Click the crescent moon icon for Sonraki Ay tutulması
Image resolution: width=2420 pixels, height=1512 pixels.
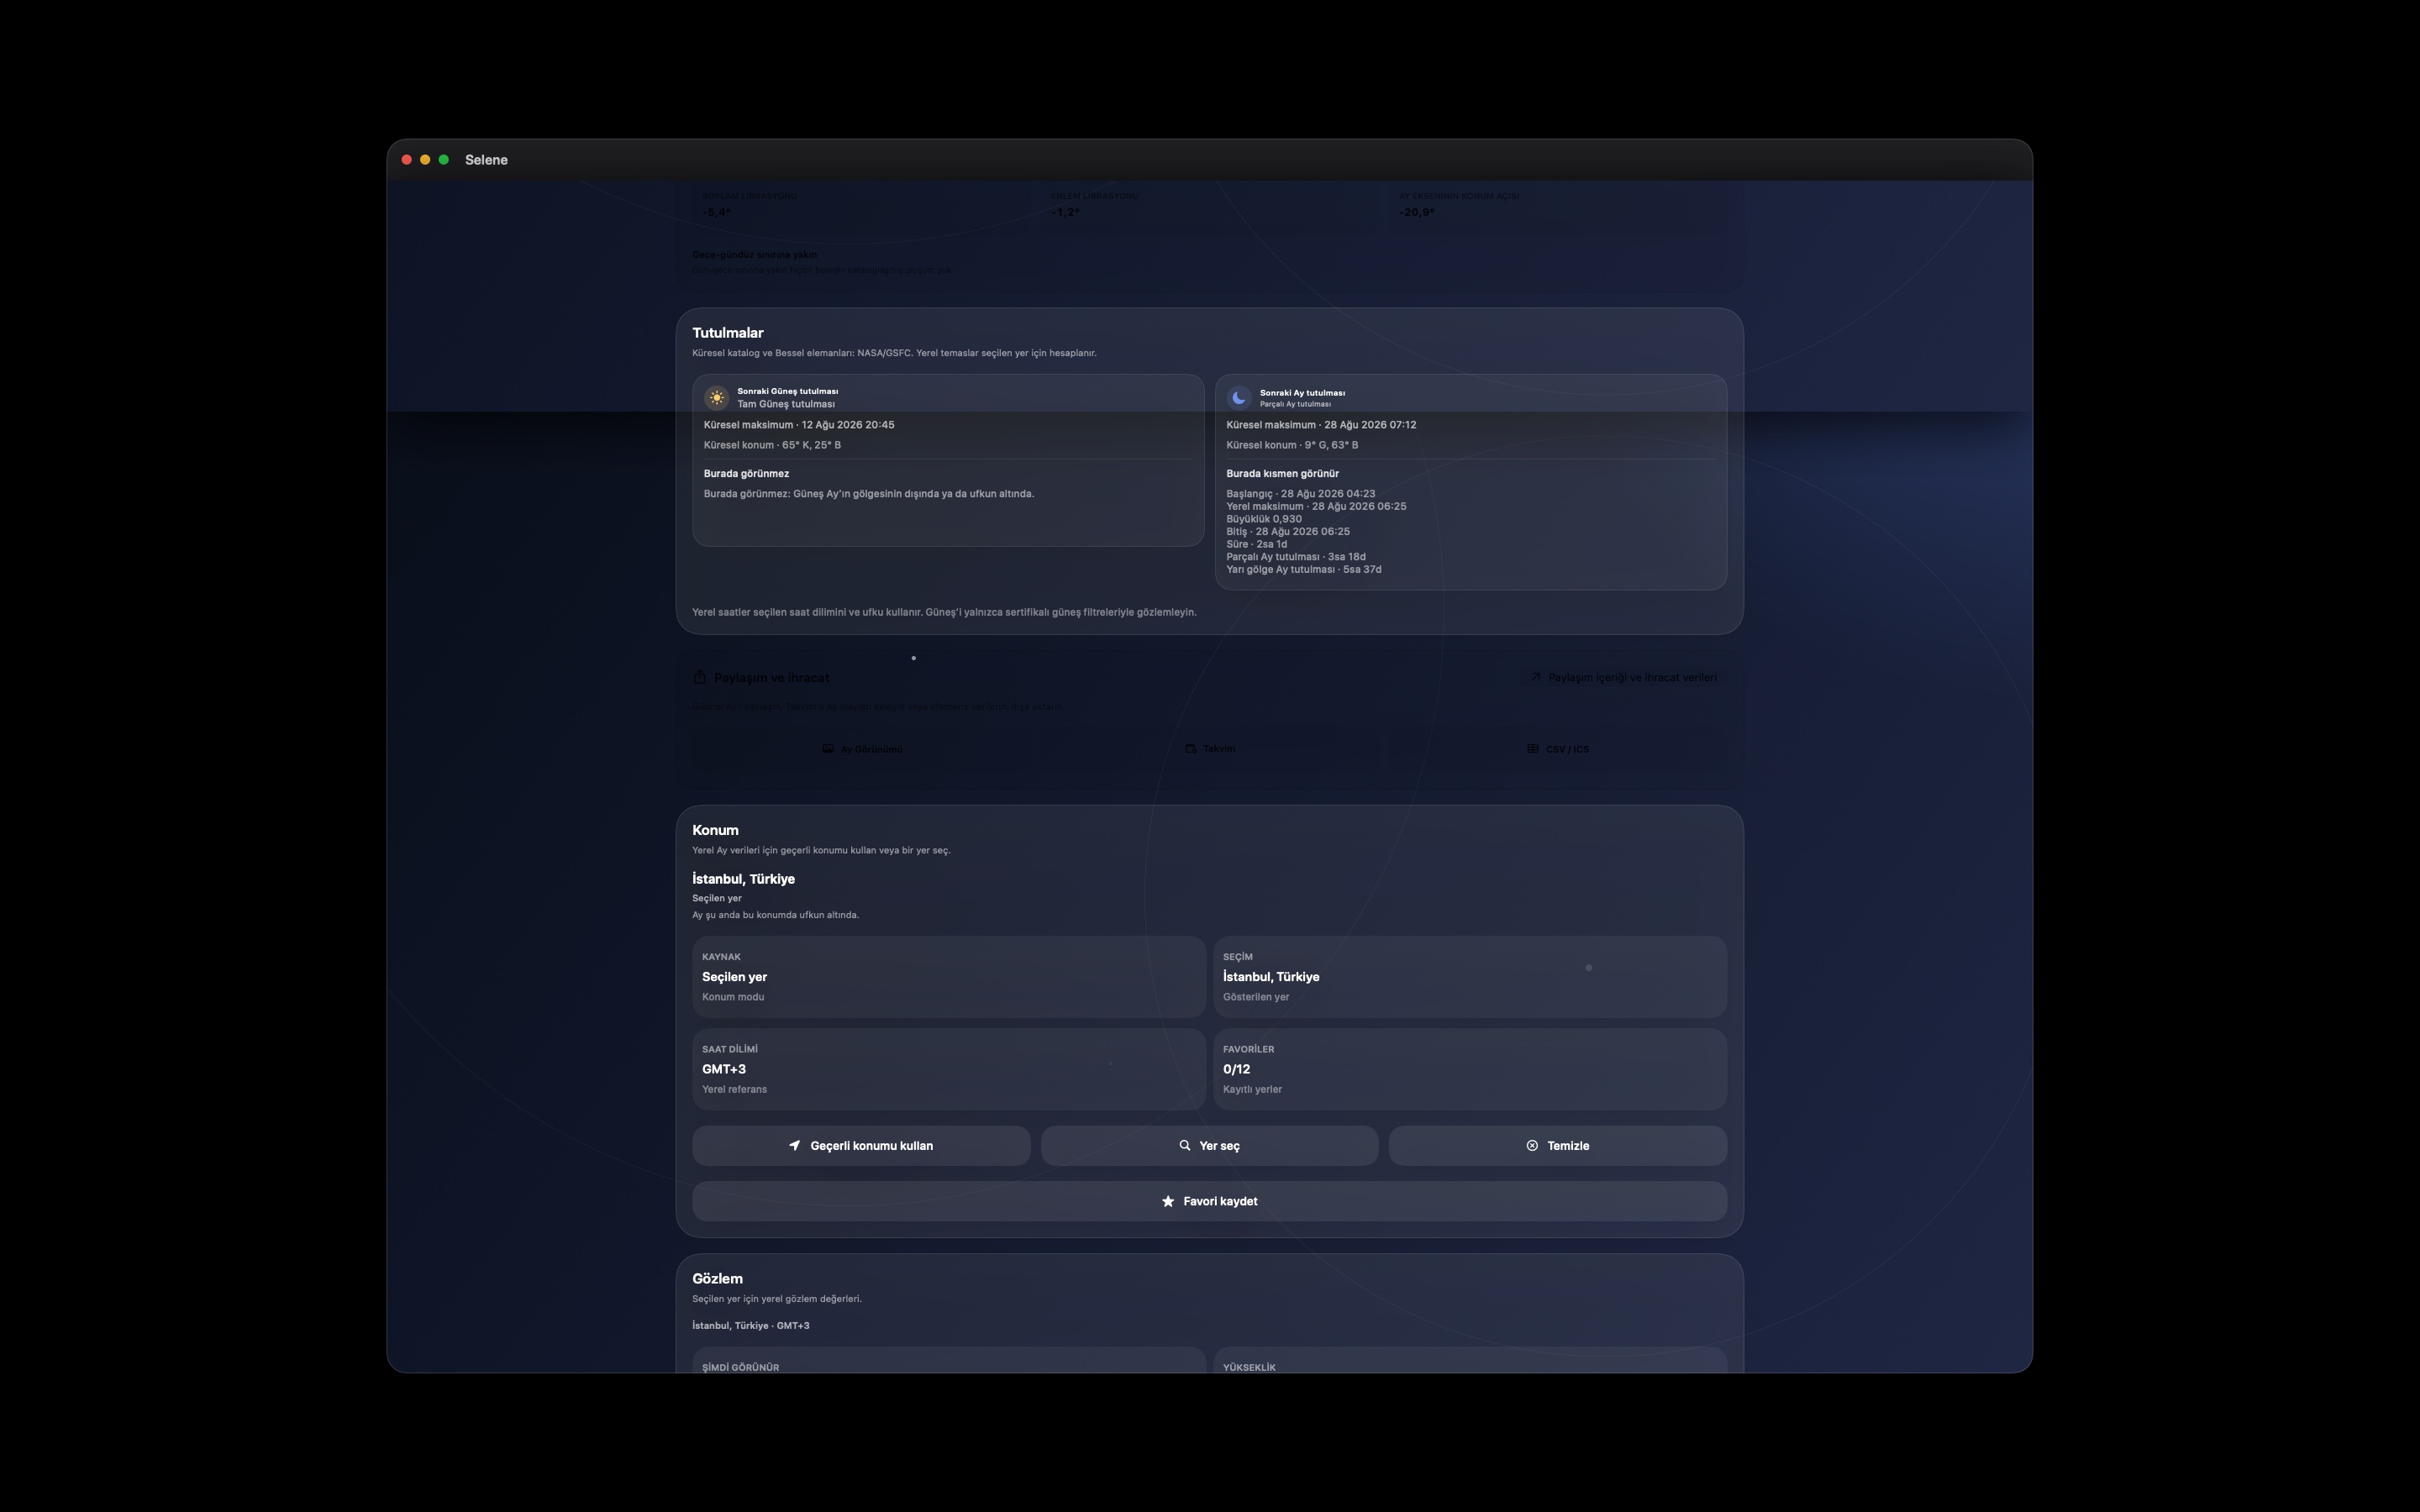[x=1239, y=398]
